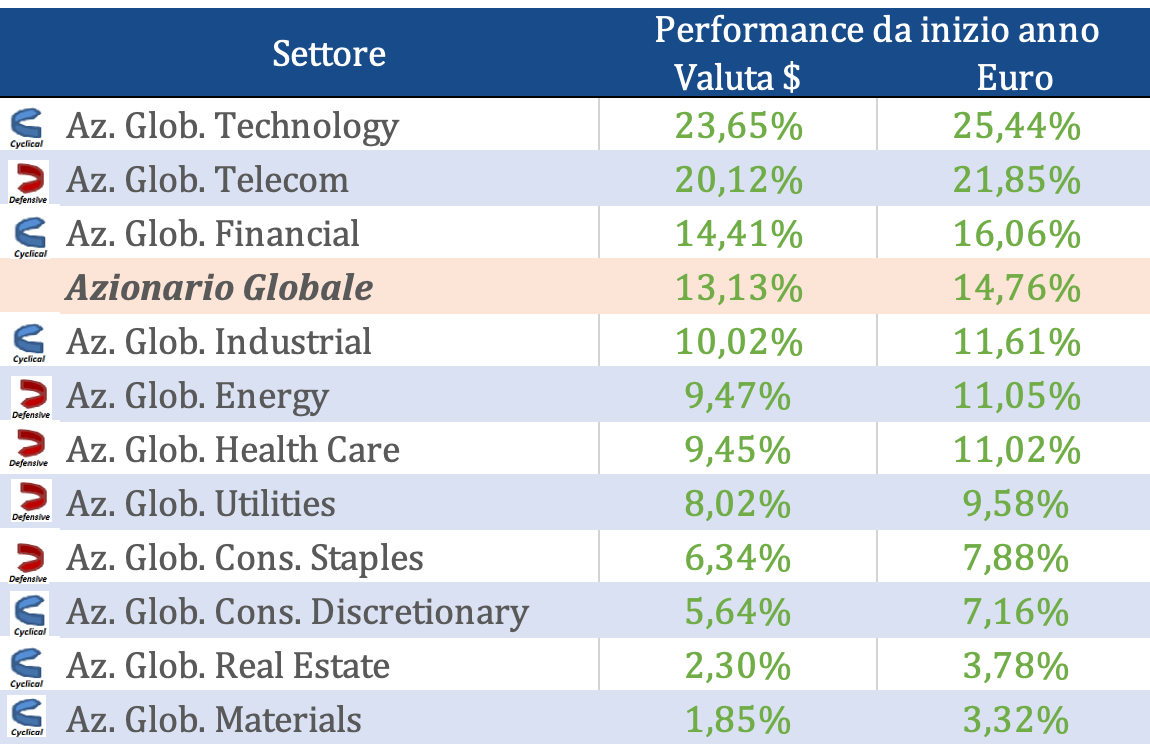
Task: Select the 23,65% Technology dollar performance cell
Action: [738, 126]
